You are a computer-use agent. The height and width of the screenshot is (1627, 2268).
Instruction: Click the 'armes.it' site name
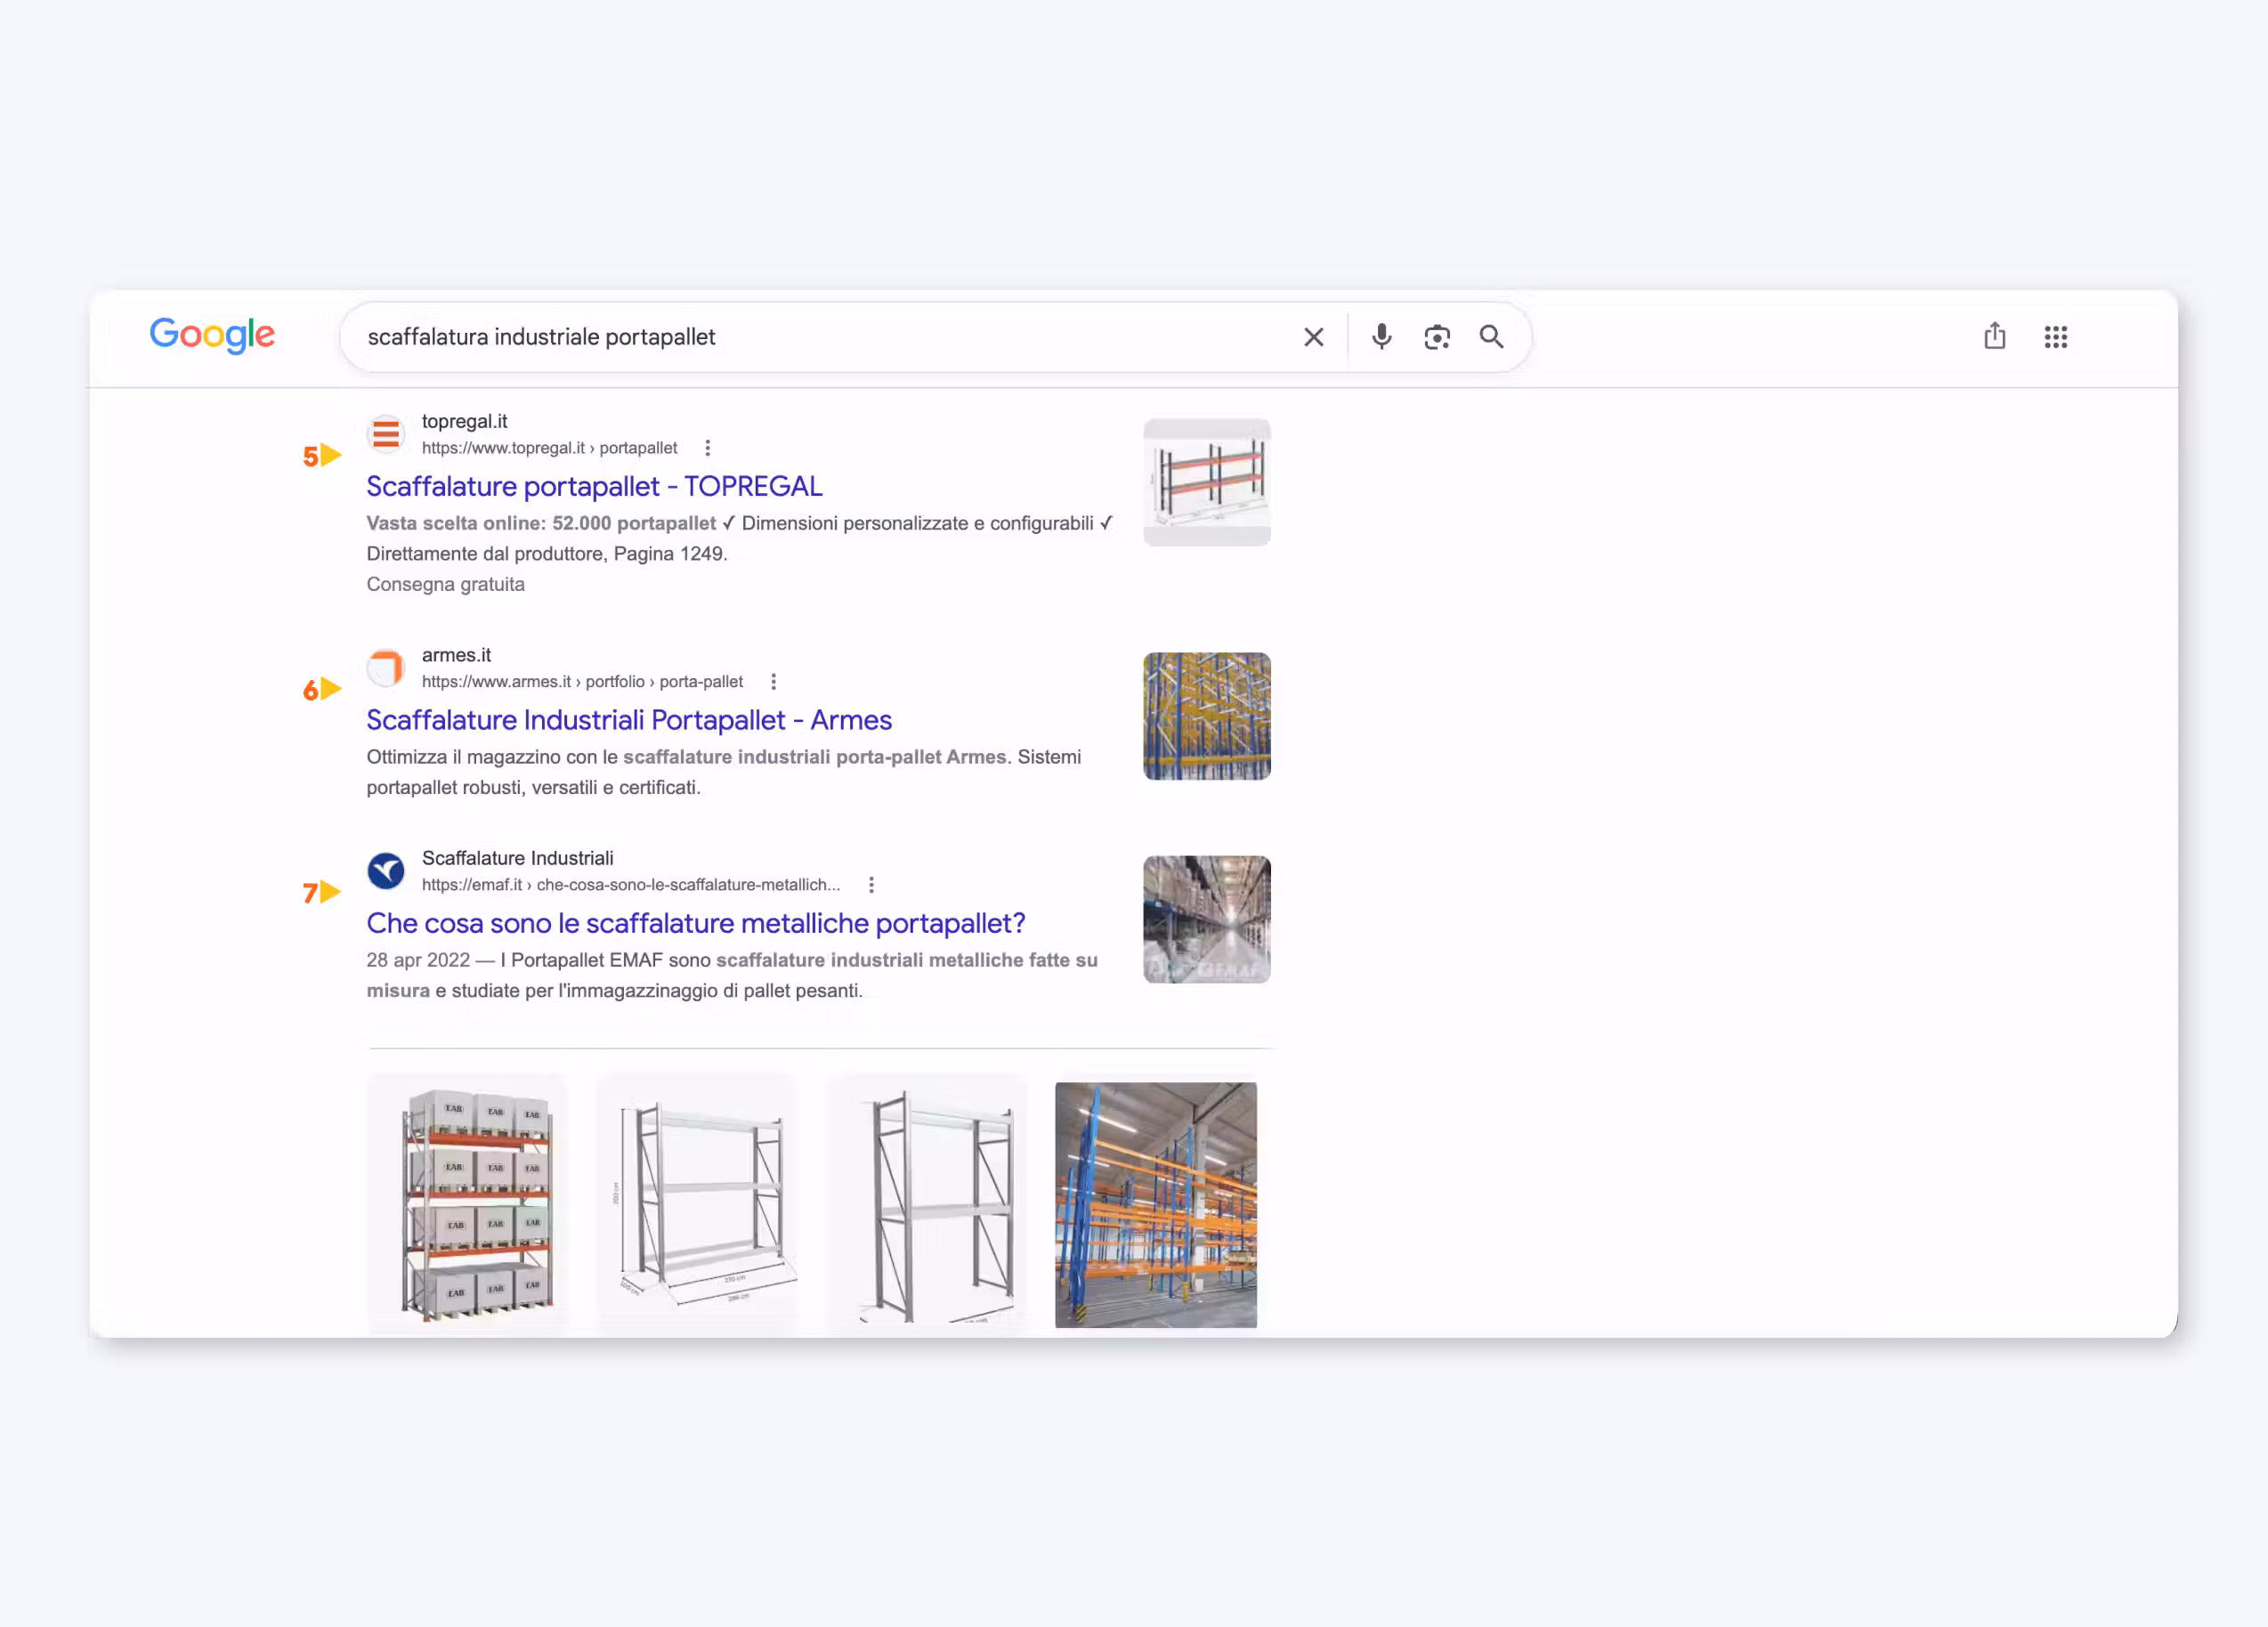coord(456,655)
